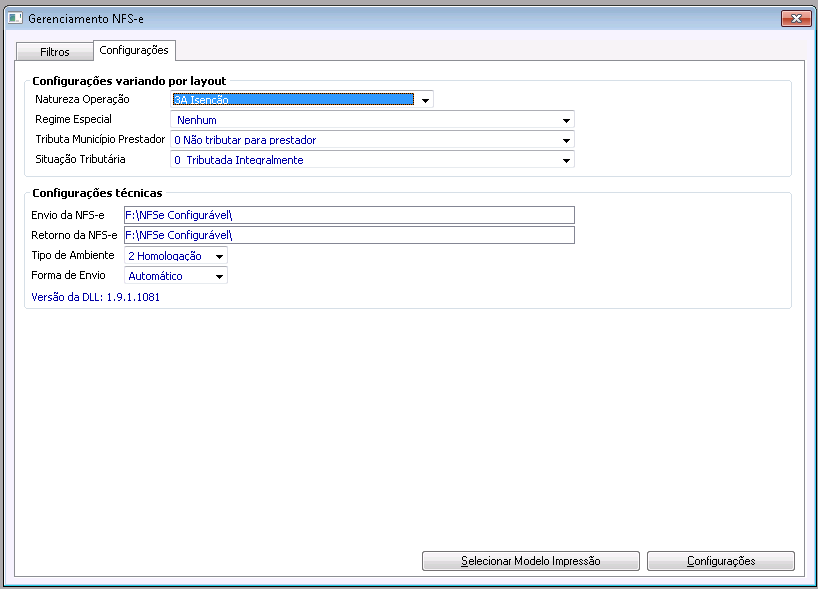
Task: Click the Versão da DLL text
Action: [97, 297]
